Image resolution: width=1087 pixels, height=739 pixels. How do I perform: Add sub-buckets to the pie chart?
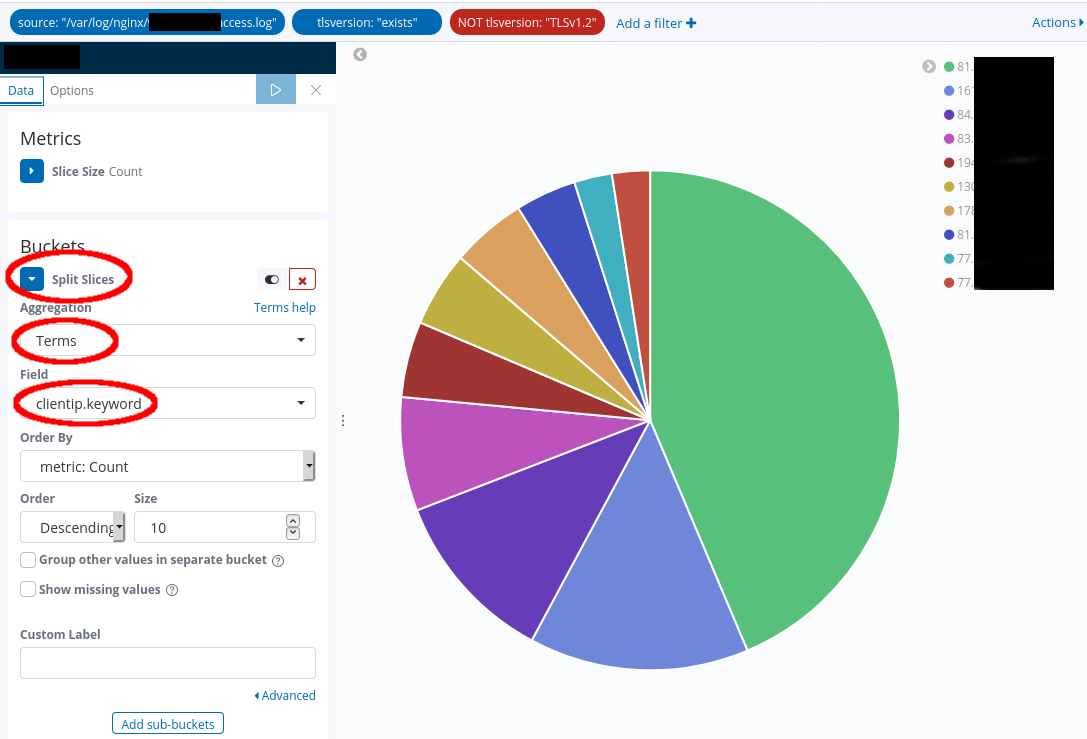pos(168,724)
